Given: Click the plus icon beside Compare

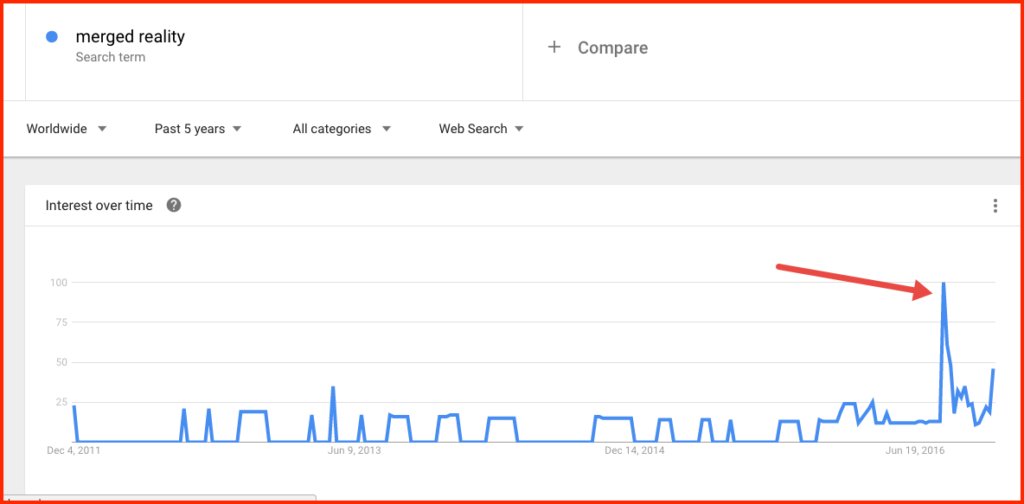Looking at the screenshot, I should click(x=554, y=47).
